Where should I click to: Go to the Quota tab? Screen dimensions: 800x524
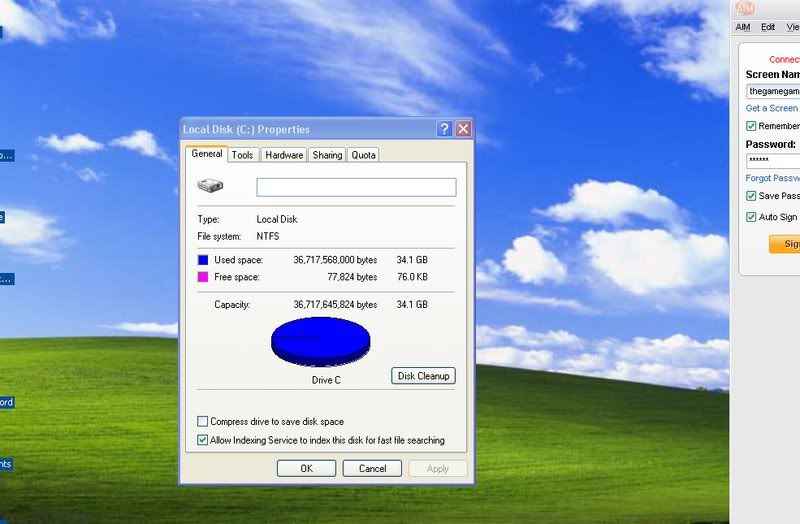pyautogui.click(x=363, y=155)
